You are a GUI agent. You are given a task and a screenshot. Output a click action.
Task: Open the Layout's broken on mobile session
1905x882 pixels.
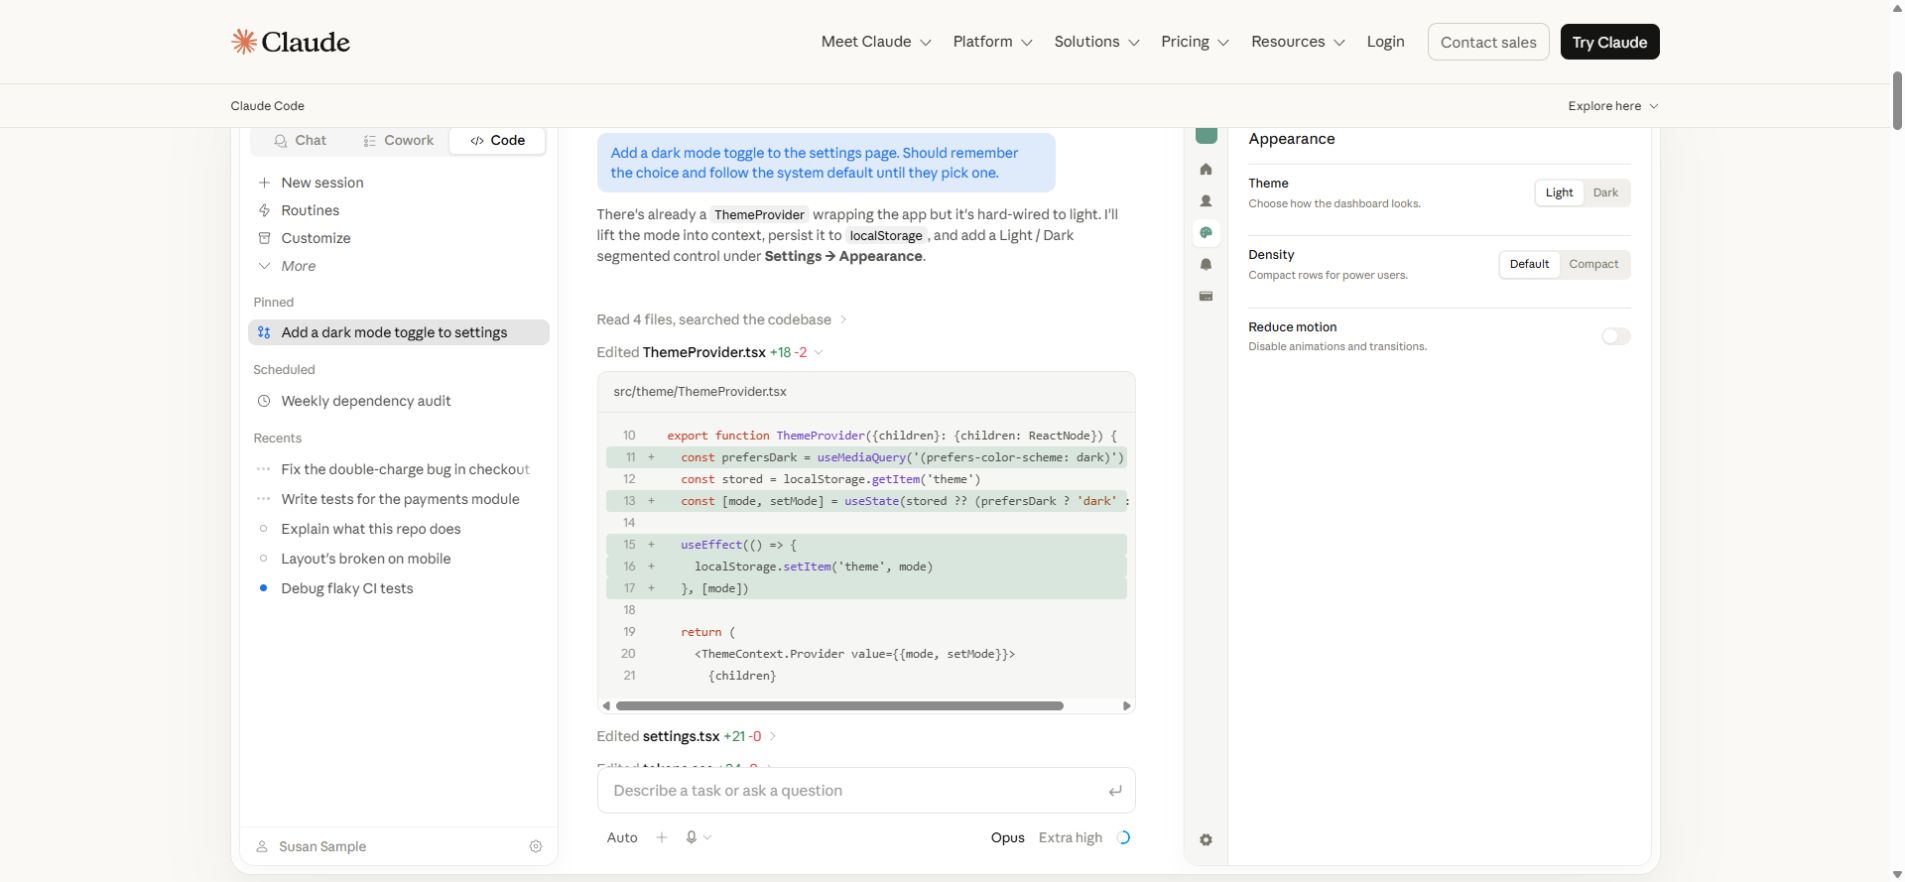tap(366, 558)
